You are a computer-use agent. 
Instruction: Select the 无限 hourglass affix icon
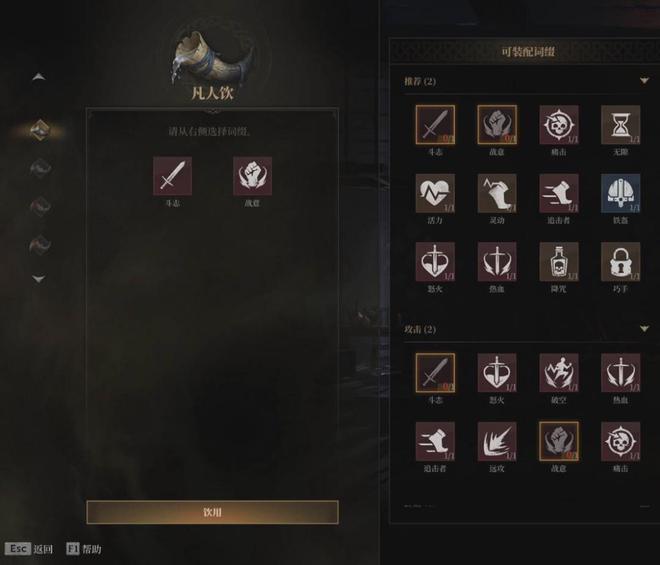(620, 125)
